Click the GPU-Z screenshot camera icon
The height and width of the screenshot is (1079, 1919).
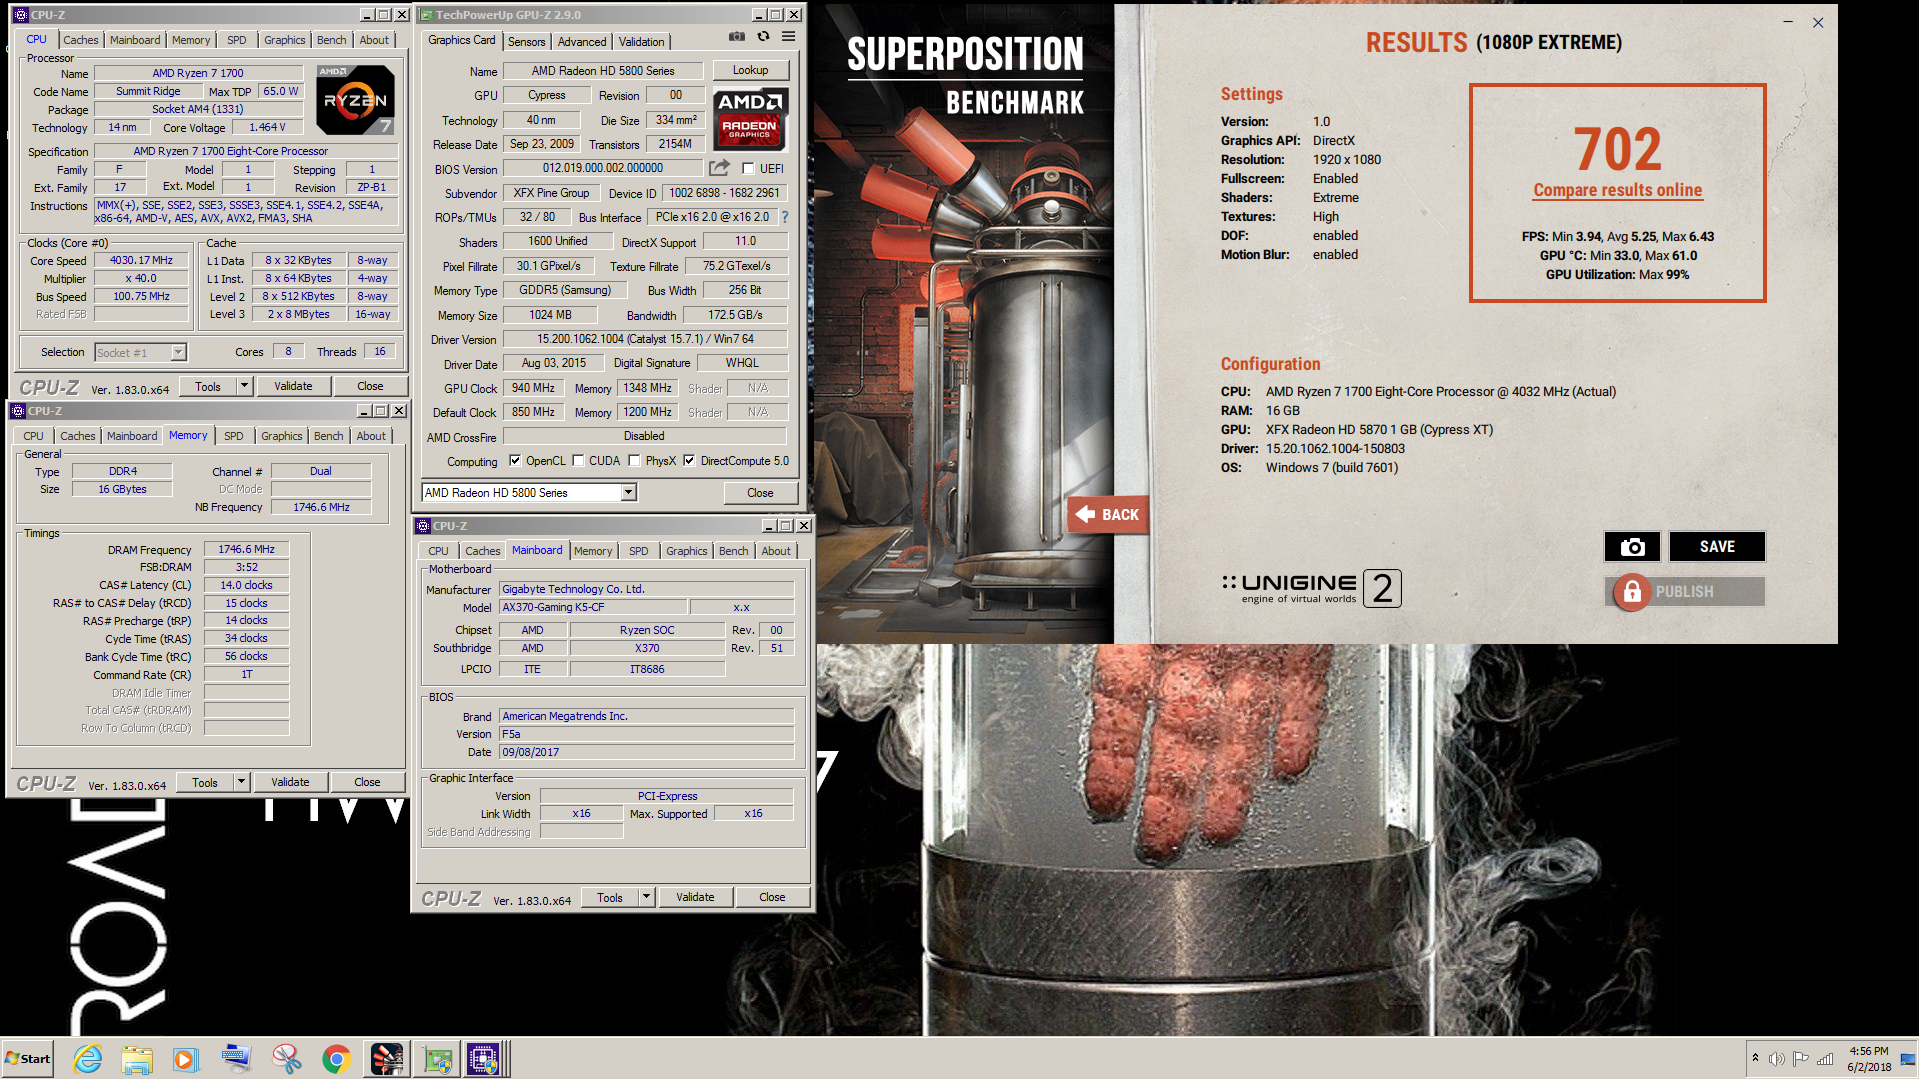[x=737, y=36]
